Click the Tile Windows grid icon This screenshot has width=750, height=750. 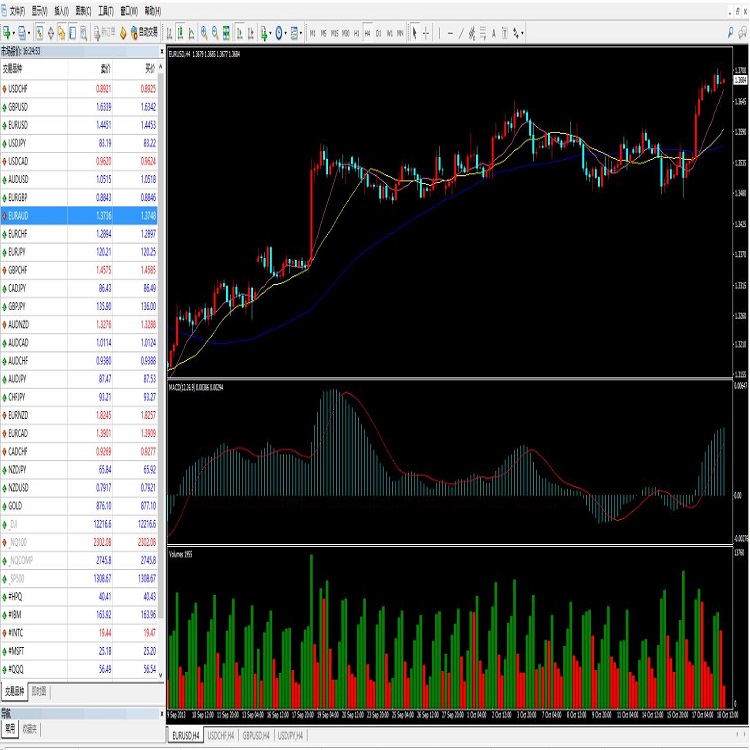pos(226,33)
